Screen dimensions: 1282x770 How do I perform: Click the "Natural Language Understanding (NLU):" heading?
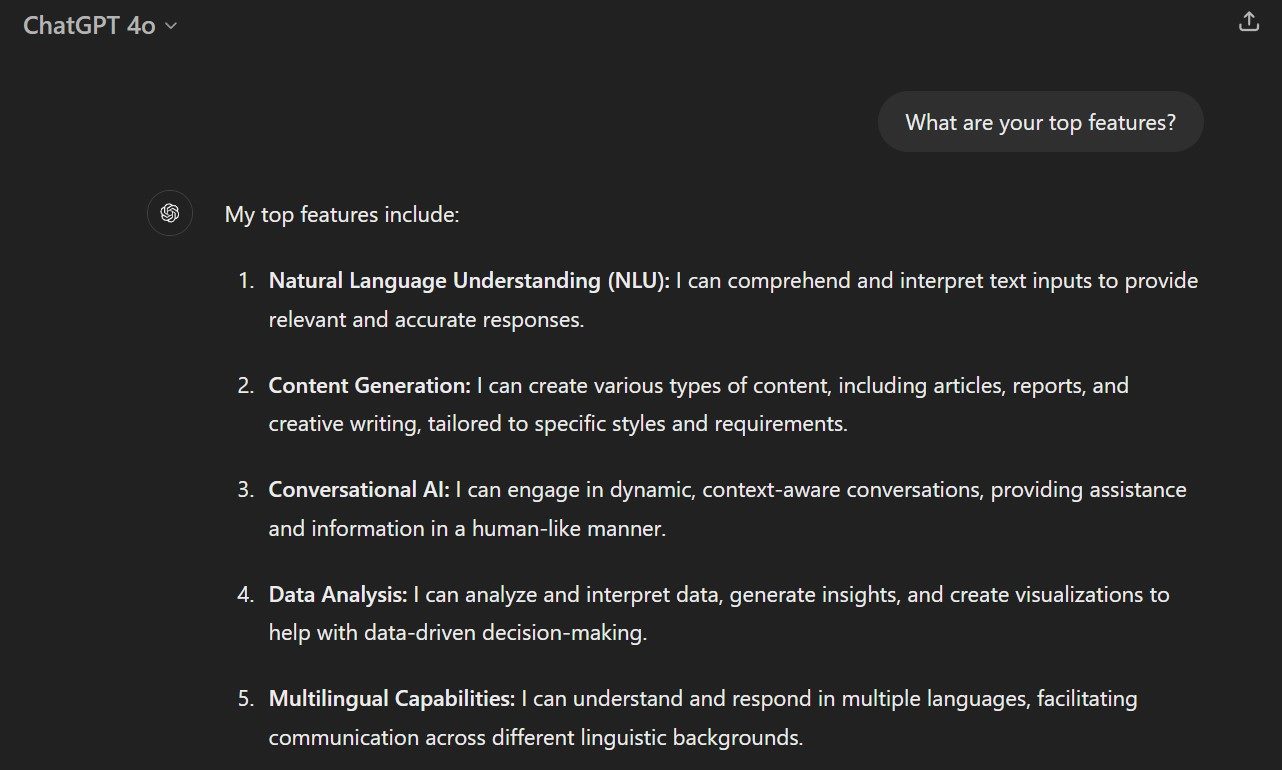[x=469, y=281]
